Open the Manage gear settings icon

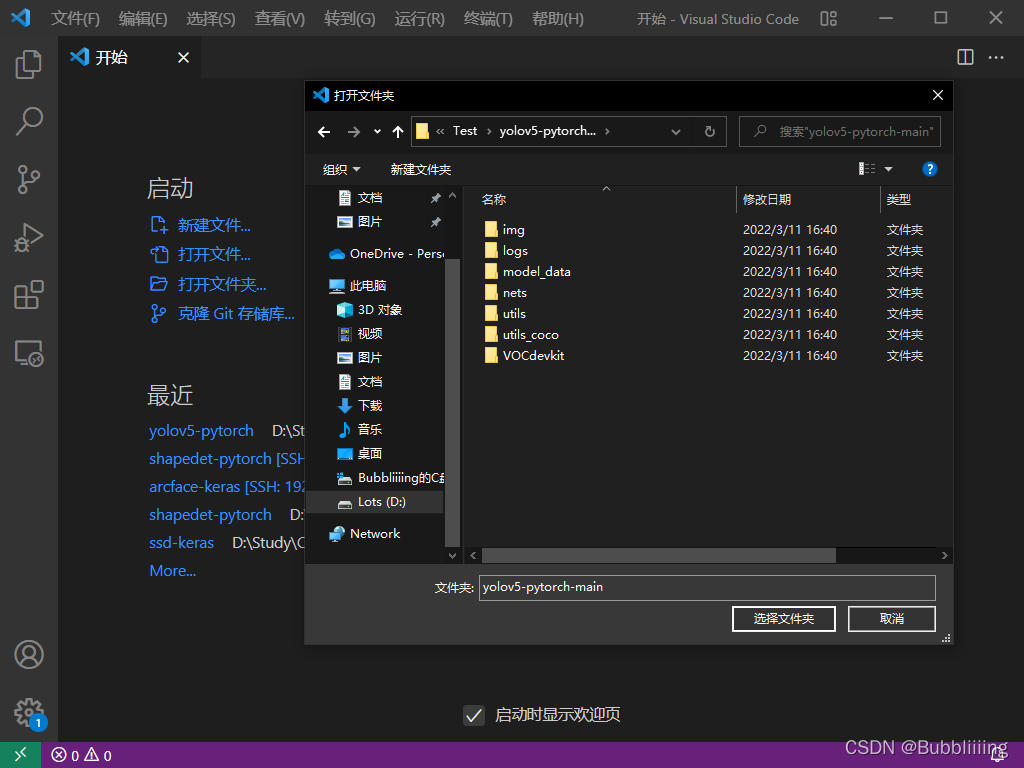pos(29,712)
